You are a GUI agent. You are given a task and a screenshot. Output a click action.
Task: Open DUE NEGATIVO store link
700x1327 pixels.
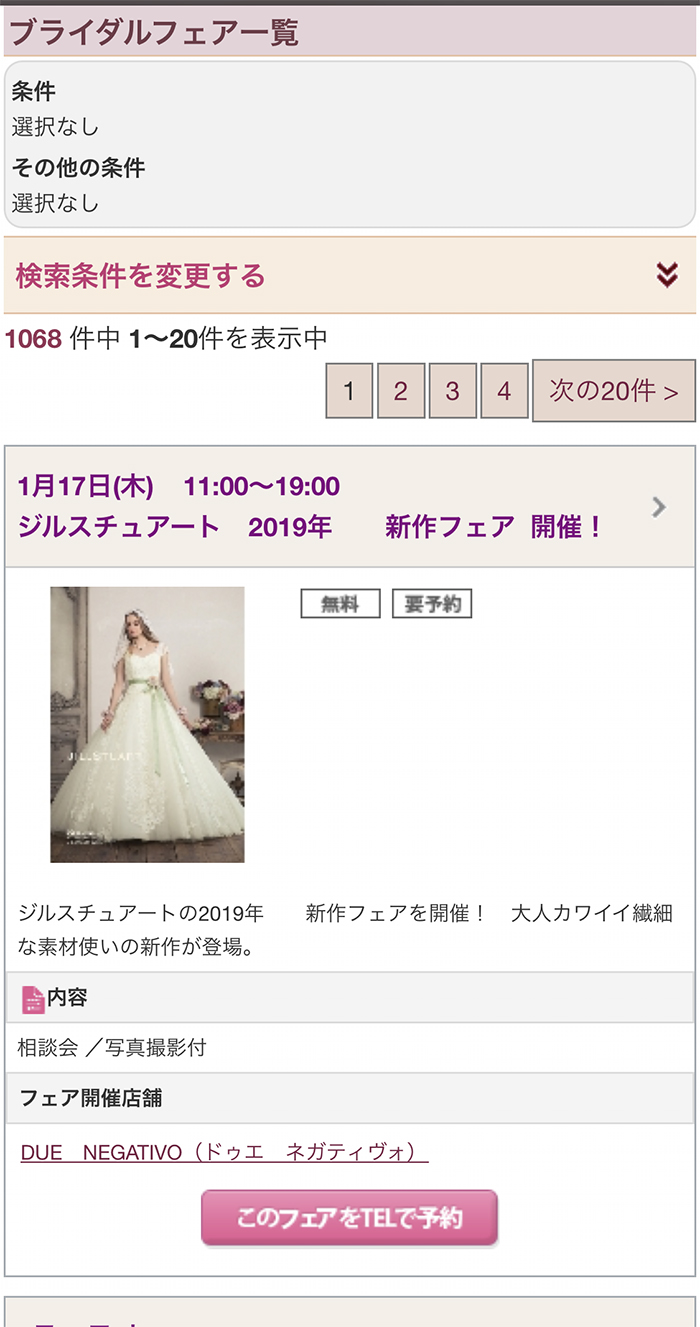(x=224, y=1153)
